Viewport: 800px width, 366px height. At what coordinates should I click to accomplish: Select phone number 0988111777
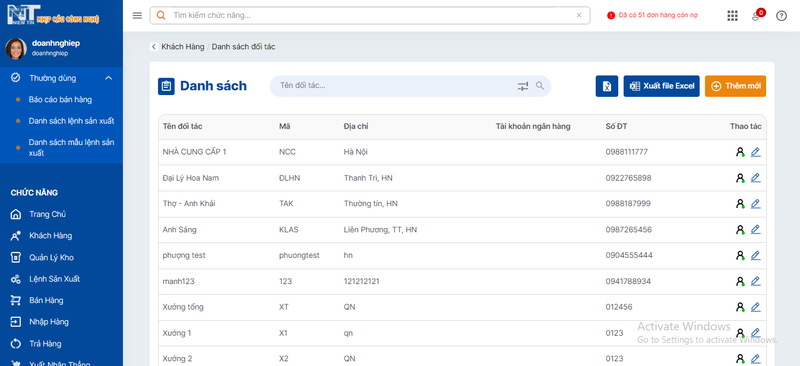tap(627, 152)
